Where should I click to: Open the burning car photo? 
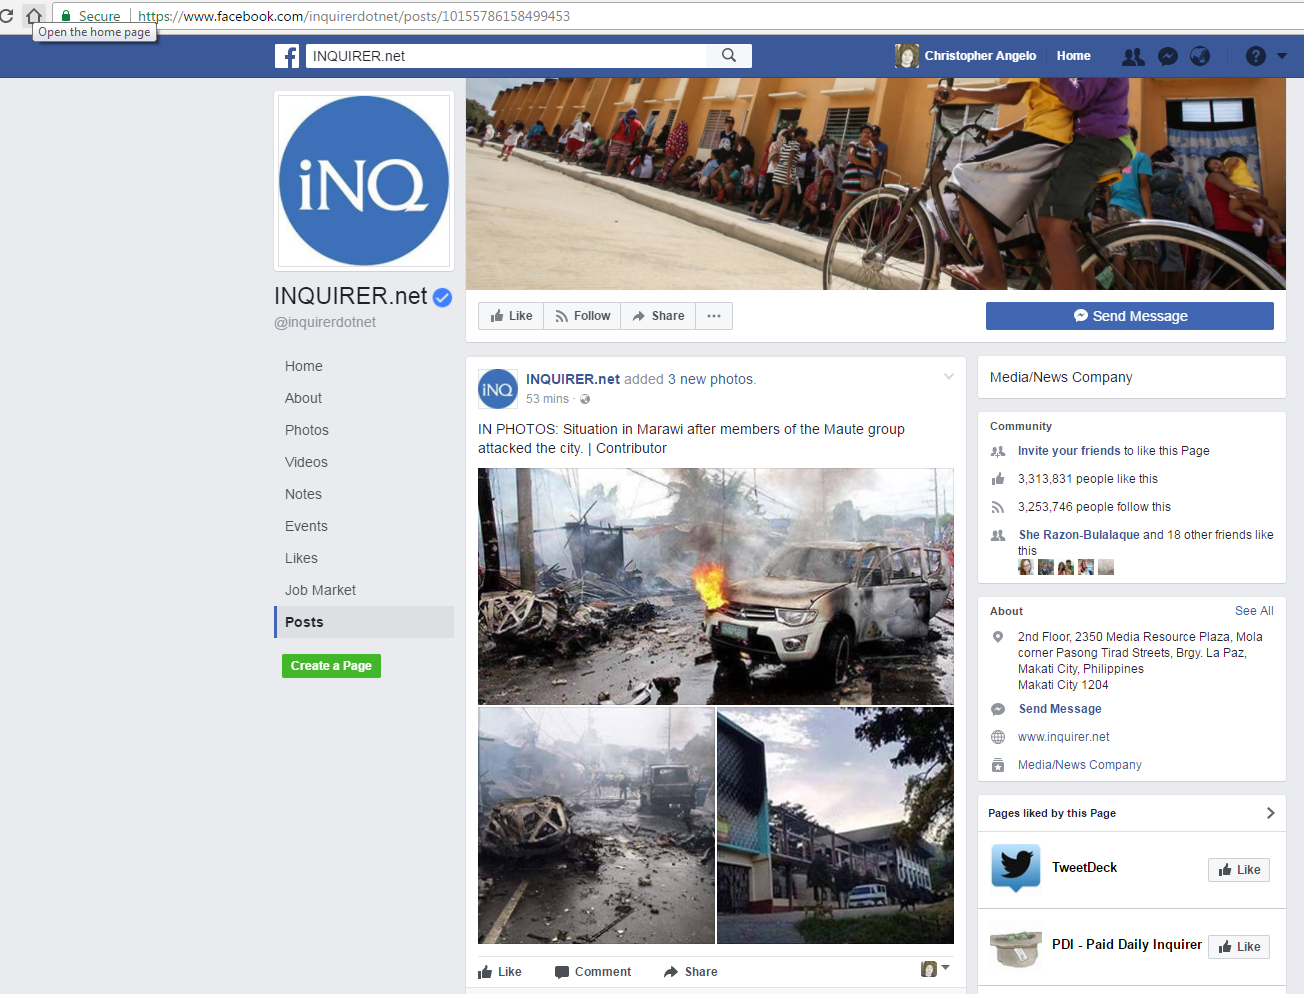(716, 587)
